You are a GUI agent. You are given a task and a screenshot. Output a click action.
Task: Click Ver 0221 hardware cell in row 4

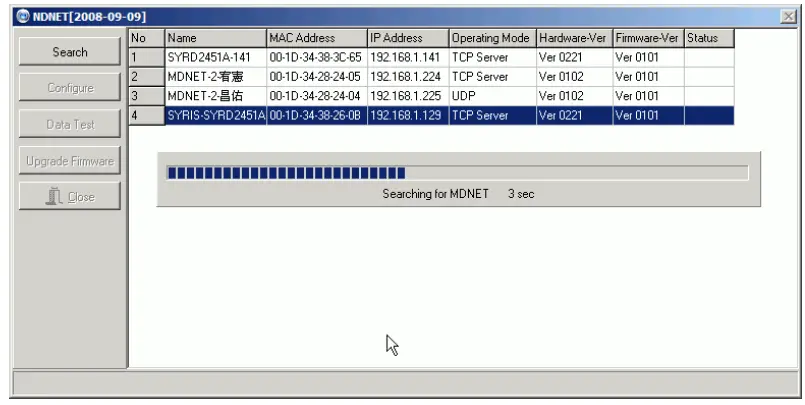[x=574, y=115]
